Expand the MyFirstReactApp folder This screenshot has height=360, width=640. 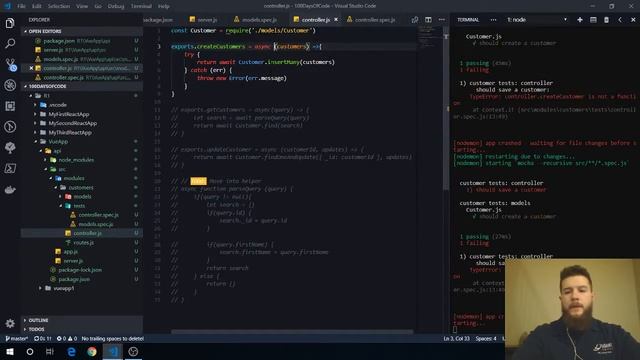point(69,114)
